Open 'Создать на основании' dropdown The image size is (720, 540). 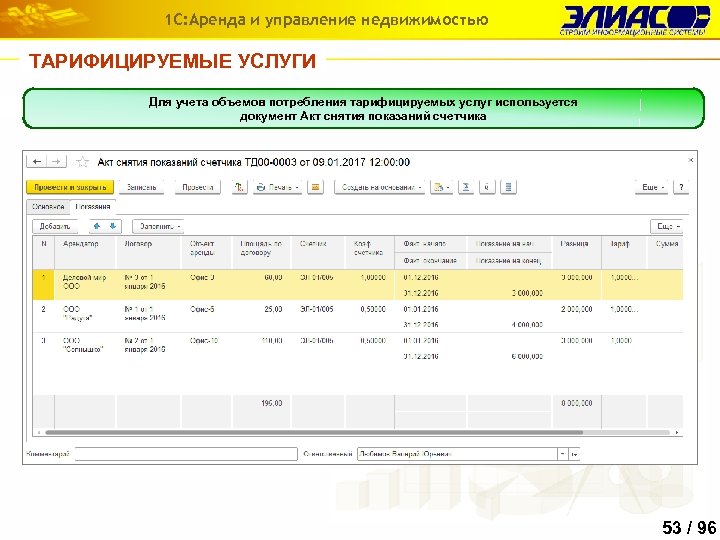click(x=380, y=187)
